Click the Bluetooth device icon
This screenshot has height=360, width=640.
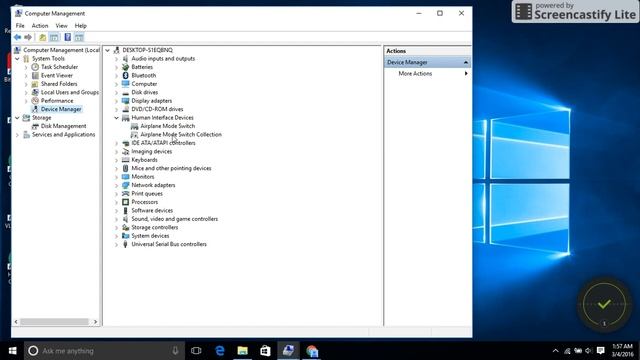click(x=125, y=76)
